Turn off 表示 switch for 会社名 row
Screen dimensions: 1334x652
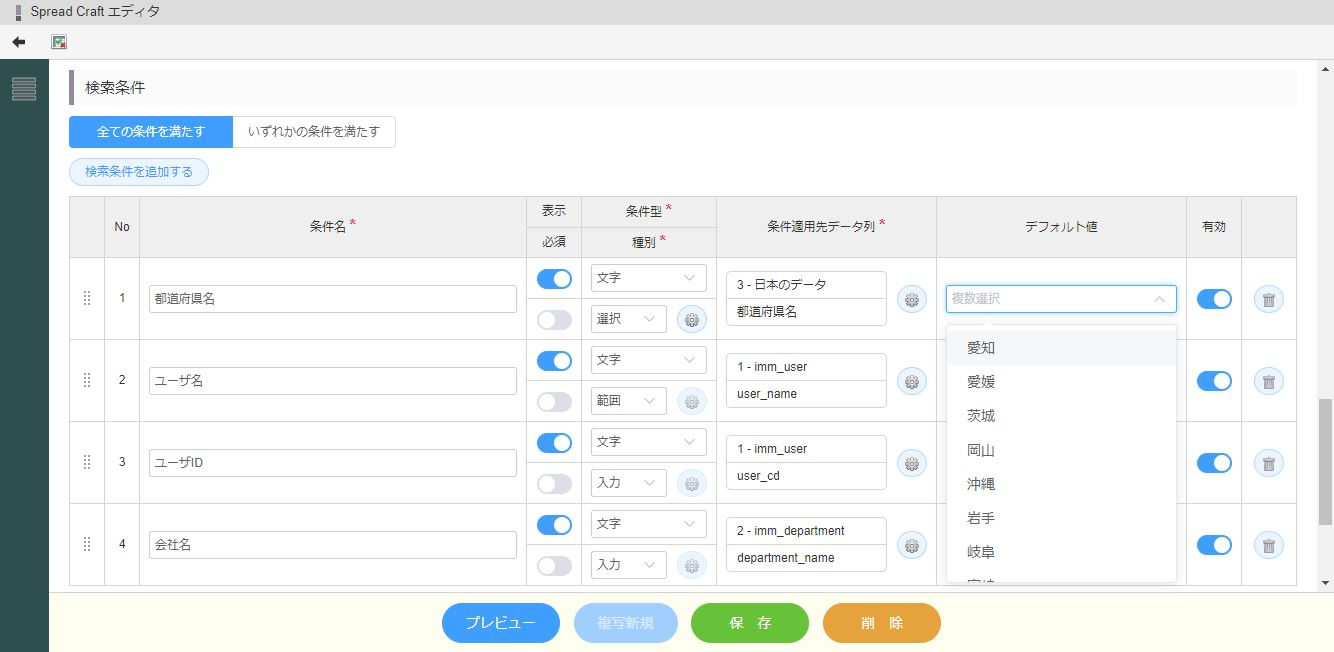pos(554,525)
